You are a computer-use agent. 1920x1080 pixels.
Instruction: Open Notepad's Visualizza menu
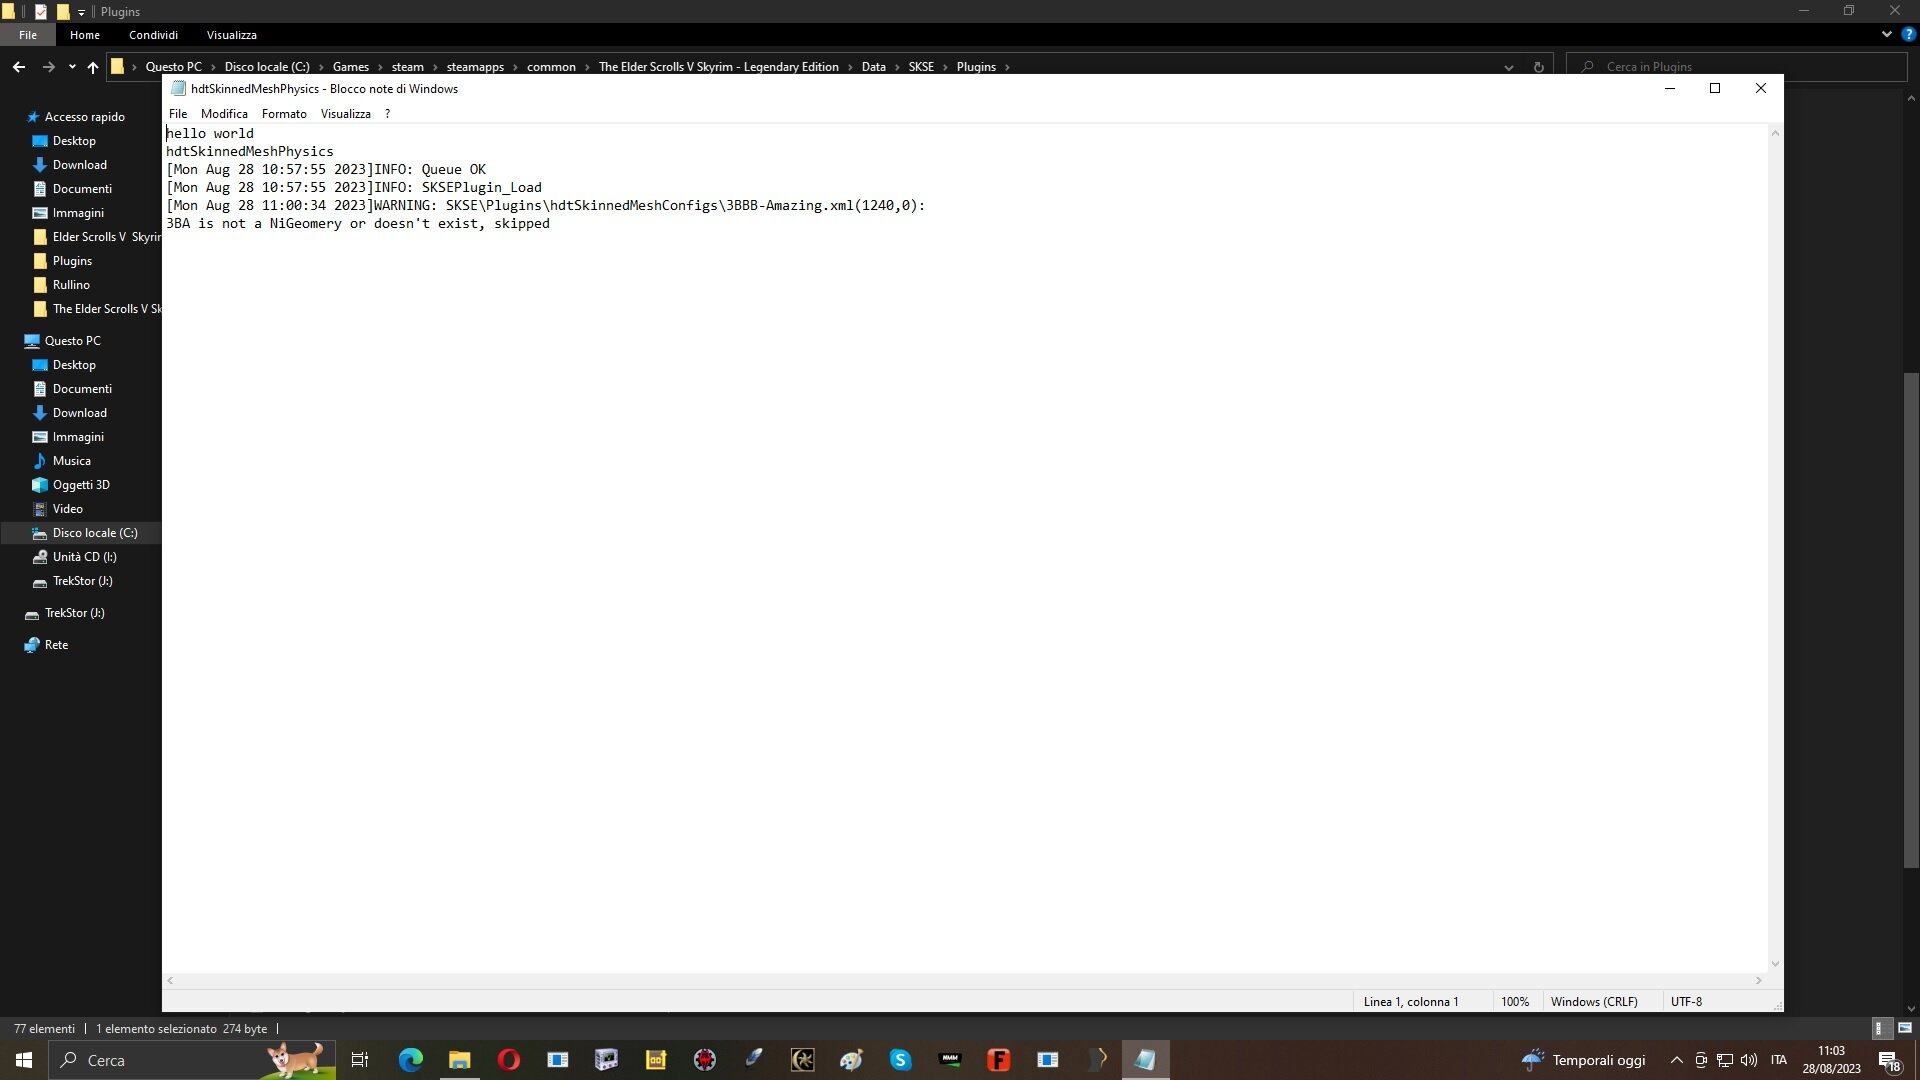coord(345,114)
